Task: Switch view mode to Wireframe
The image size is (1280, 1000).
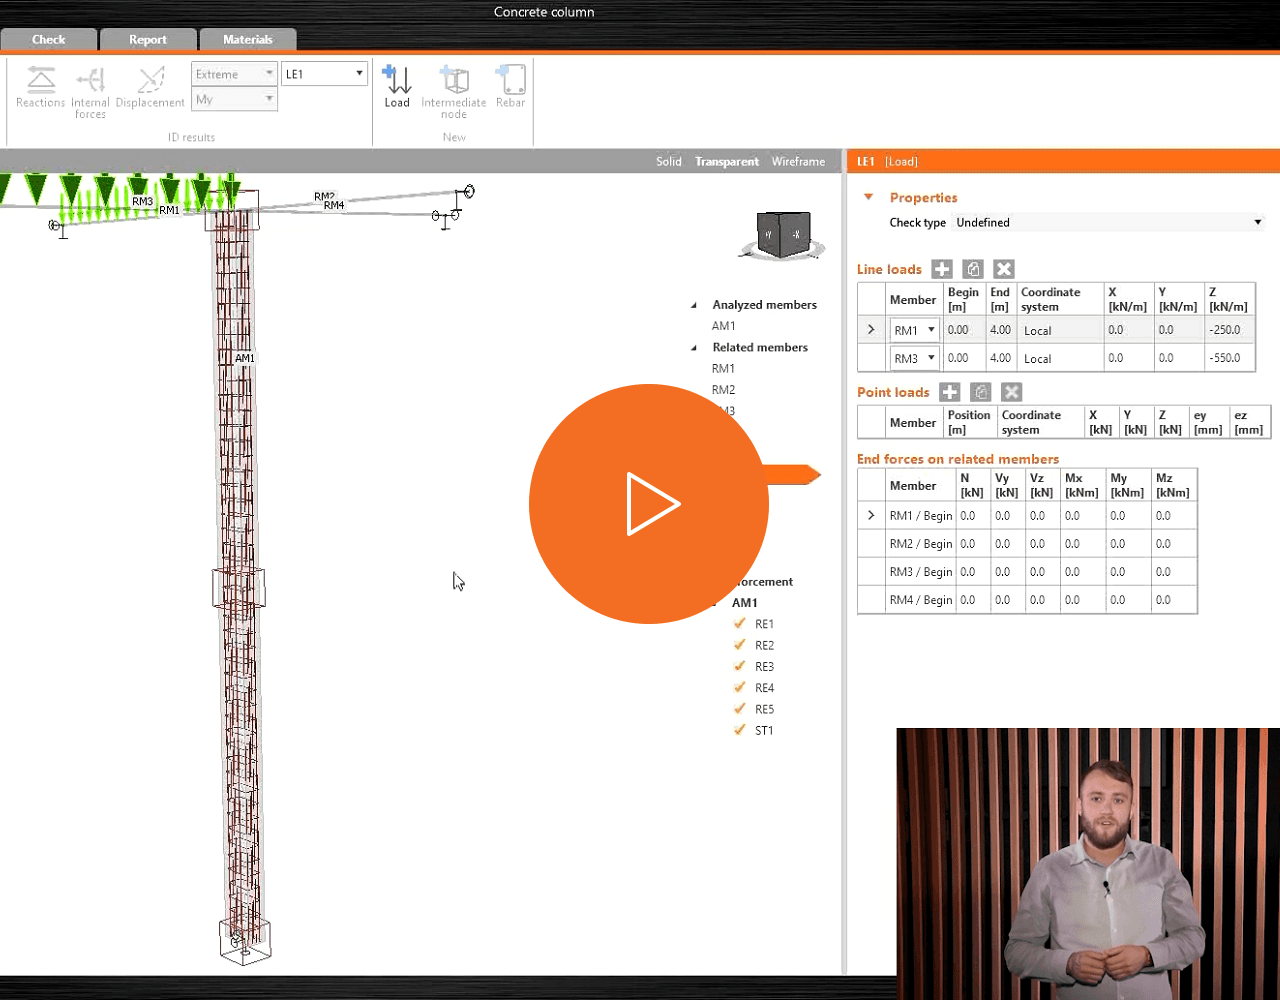Action: pyautogui.click(x=798, y=161)
